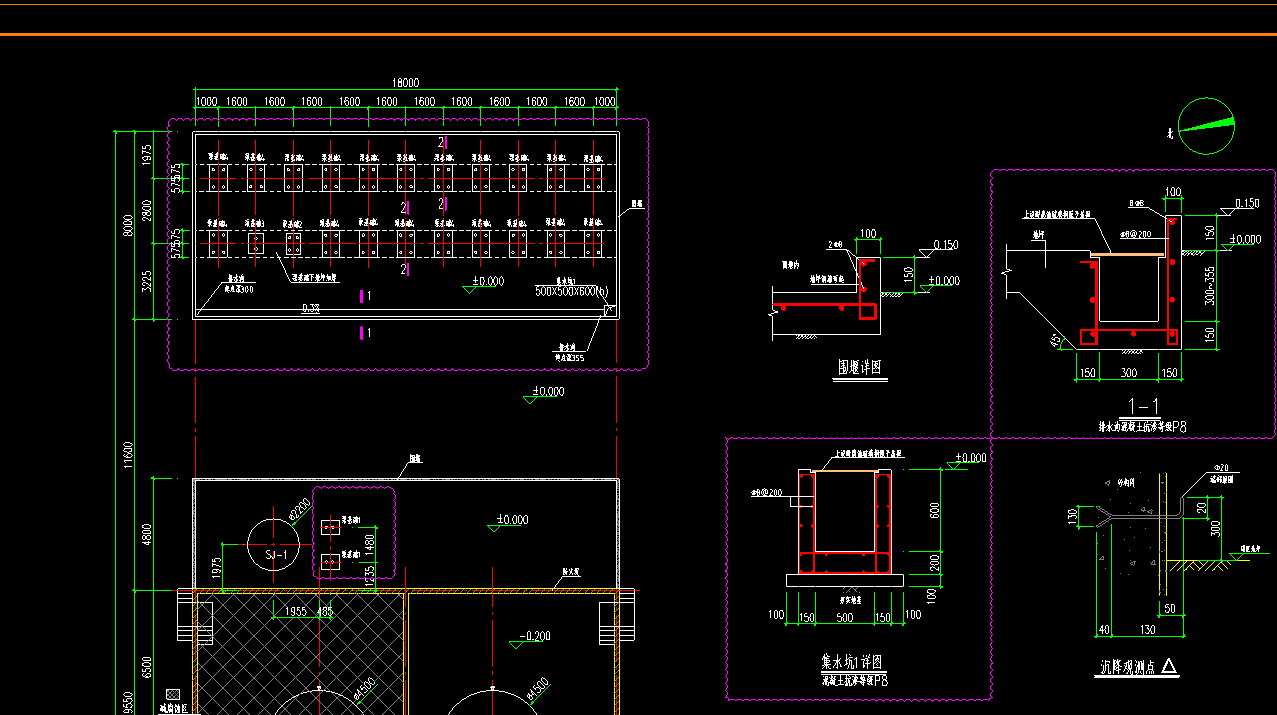Pick the 6500 vertical dimension

(x=147, y=668)
